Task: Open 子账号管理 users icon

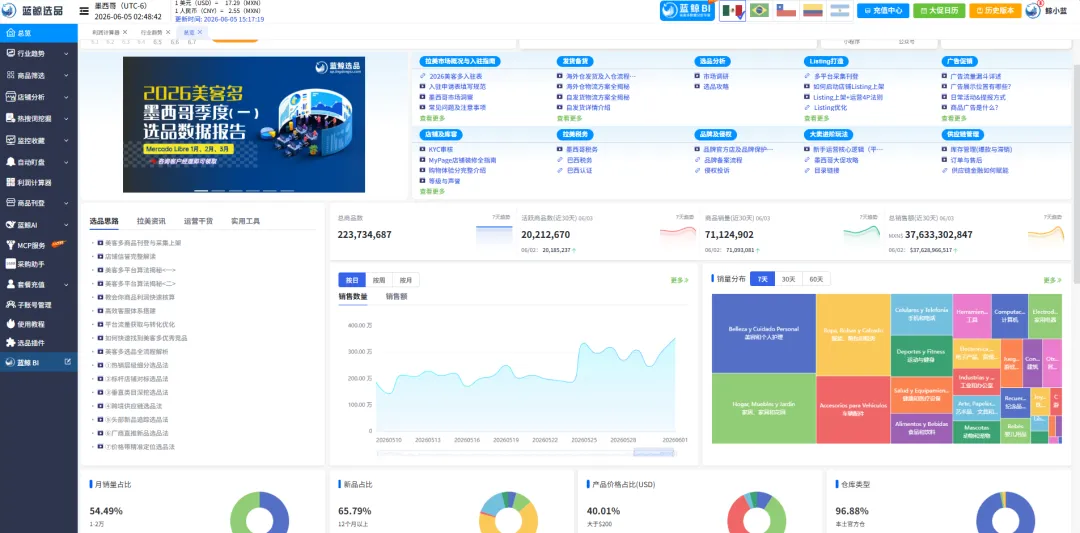Action: click(10, 304)
